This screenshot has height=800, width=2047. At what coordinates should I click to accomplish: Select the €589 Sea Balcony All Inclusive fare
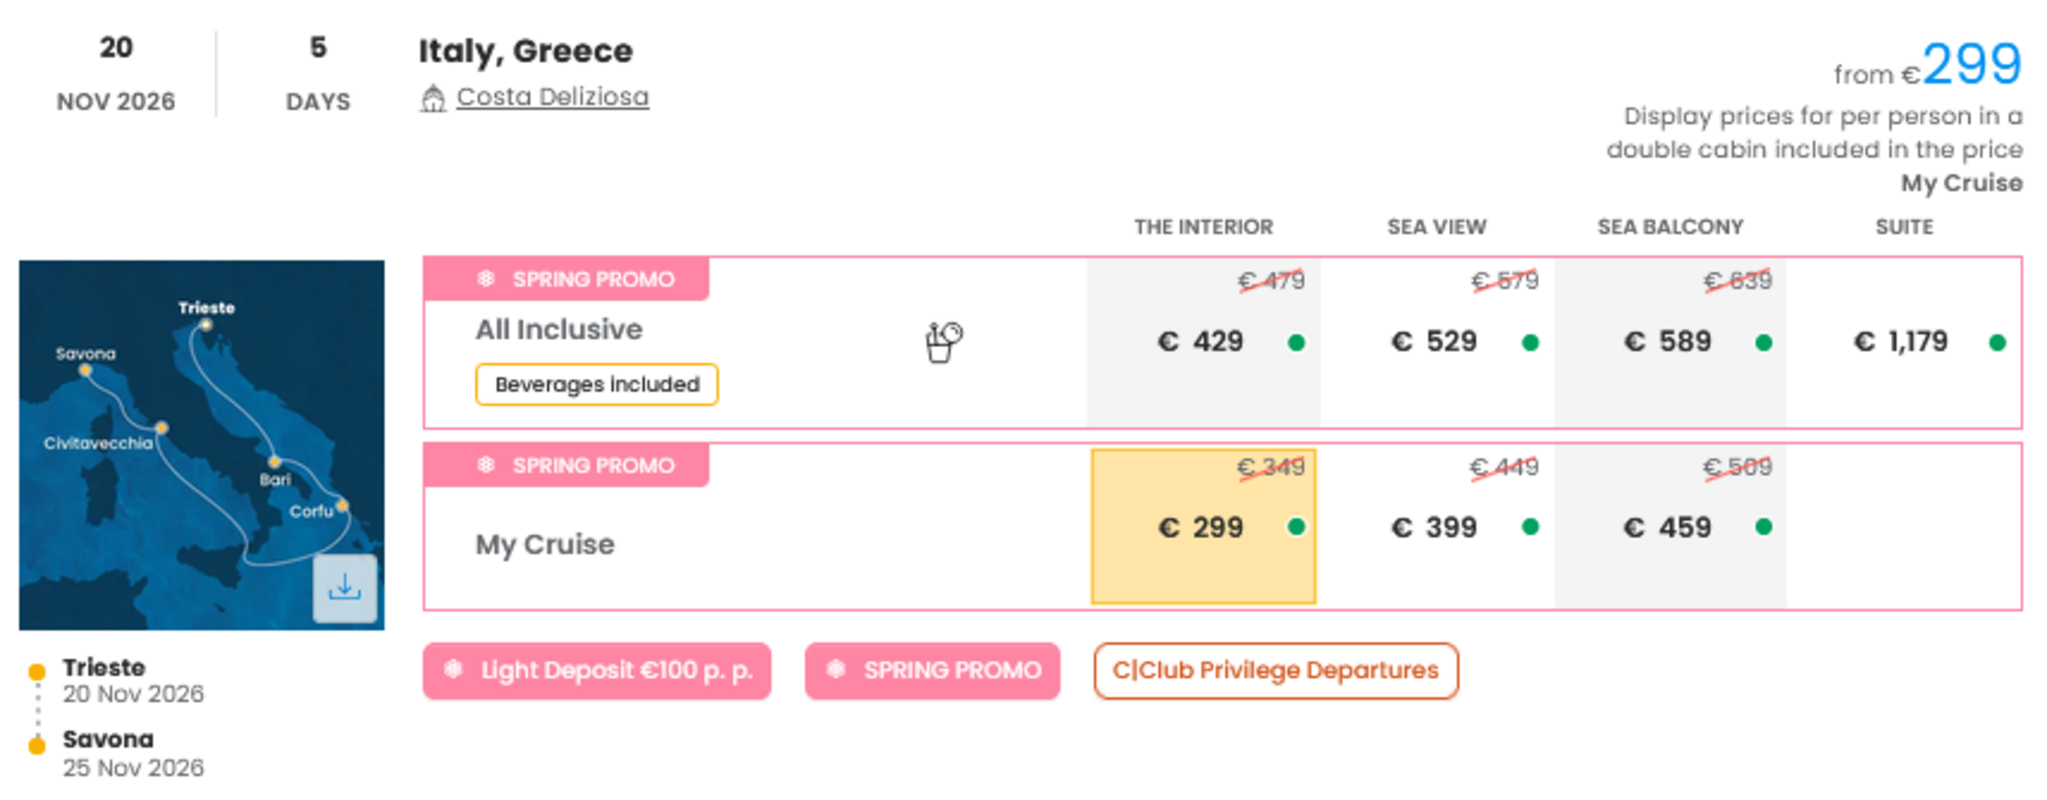click(x=1668, y=341)
